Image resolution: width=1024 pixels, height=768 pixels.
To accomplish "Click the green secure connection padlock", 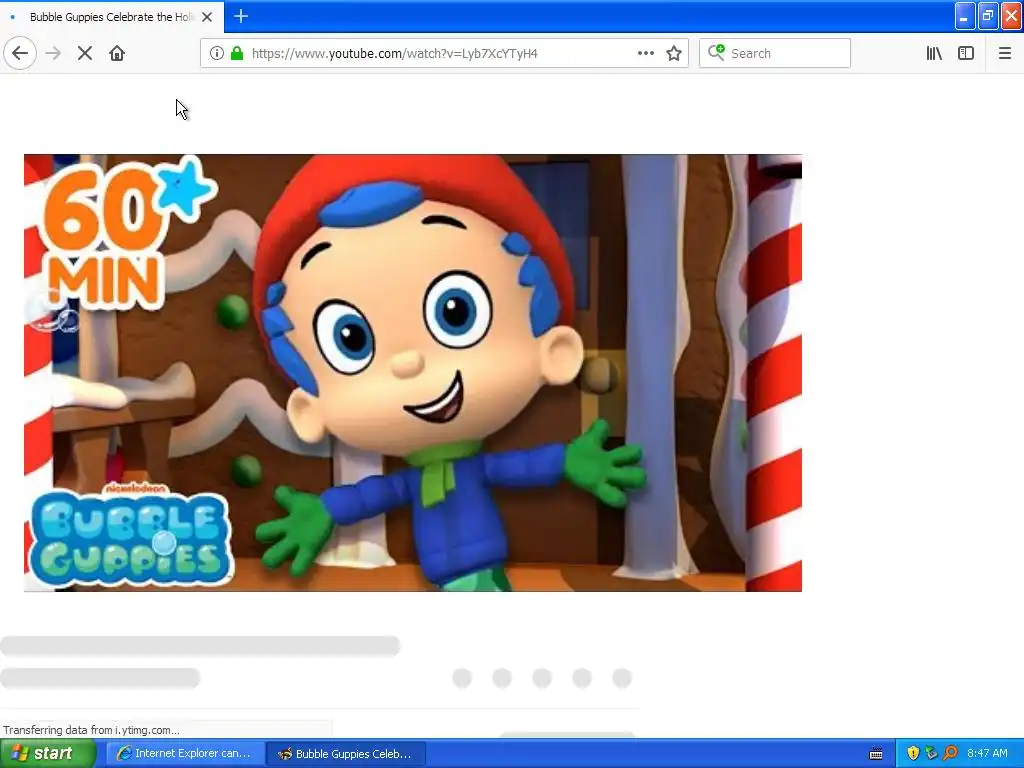I will click(237, 54).
